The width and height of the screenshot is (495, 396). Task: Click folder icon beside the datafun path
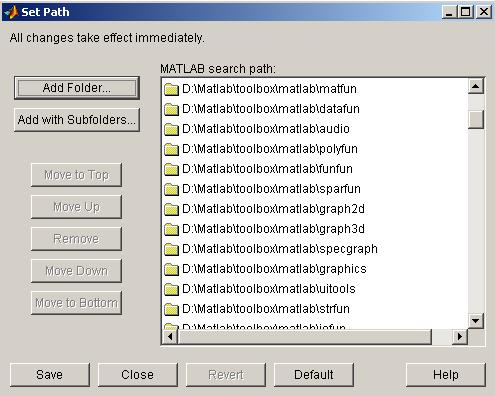171,109
